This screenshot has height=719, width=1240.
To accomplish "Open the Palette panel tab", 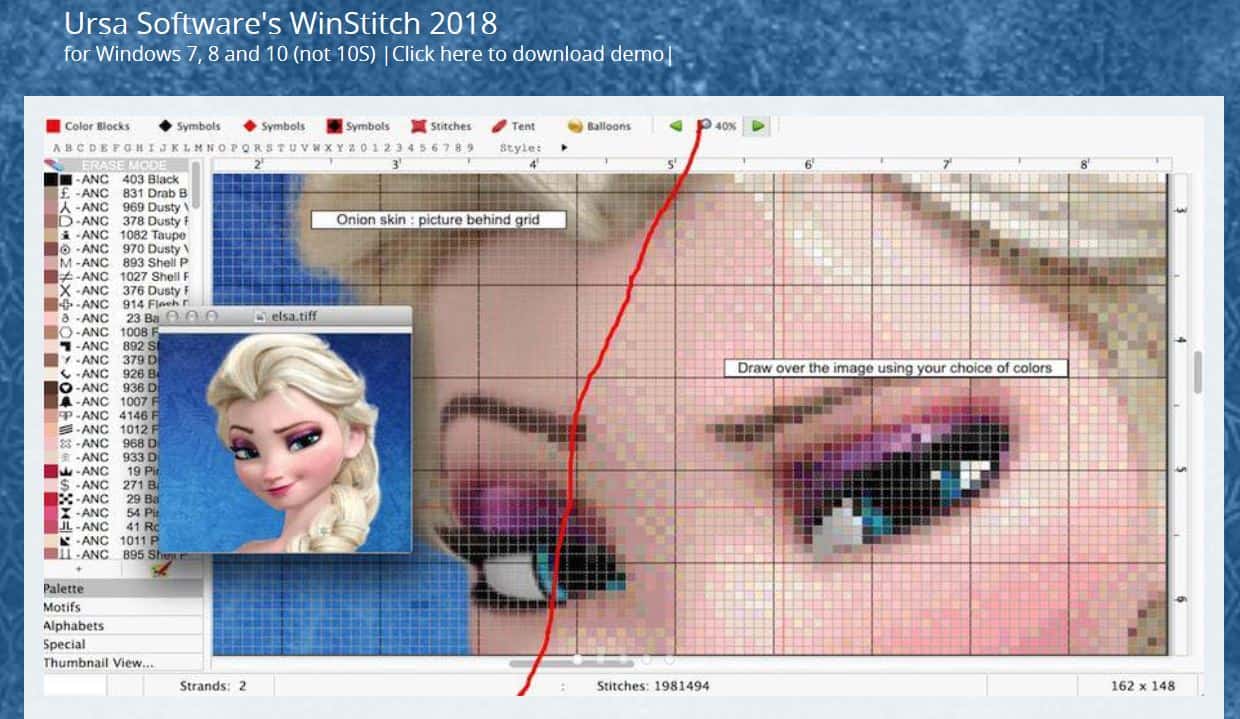I will (x=123, y=589).
